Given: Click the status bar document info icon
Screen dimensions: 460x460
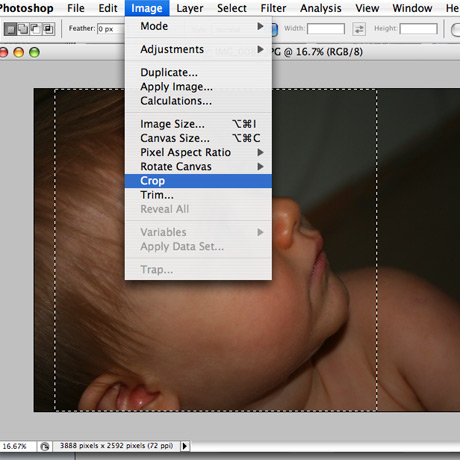Looking at the screenshot, I should (44, 446).
